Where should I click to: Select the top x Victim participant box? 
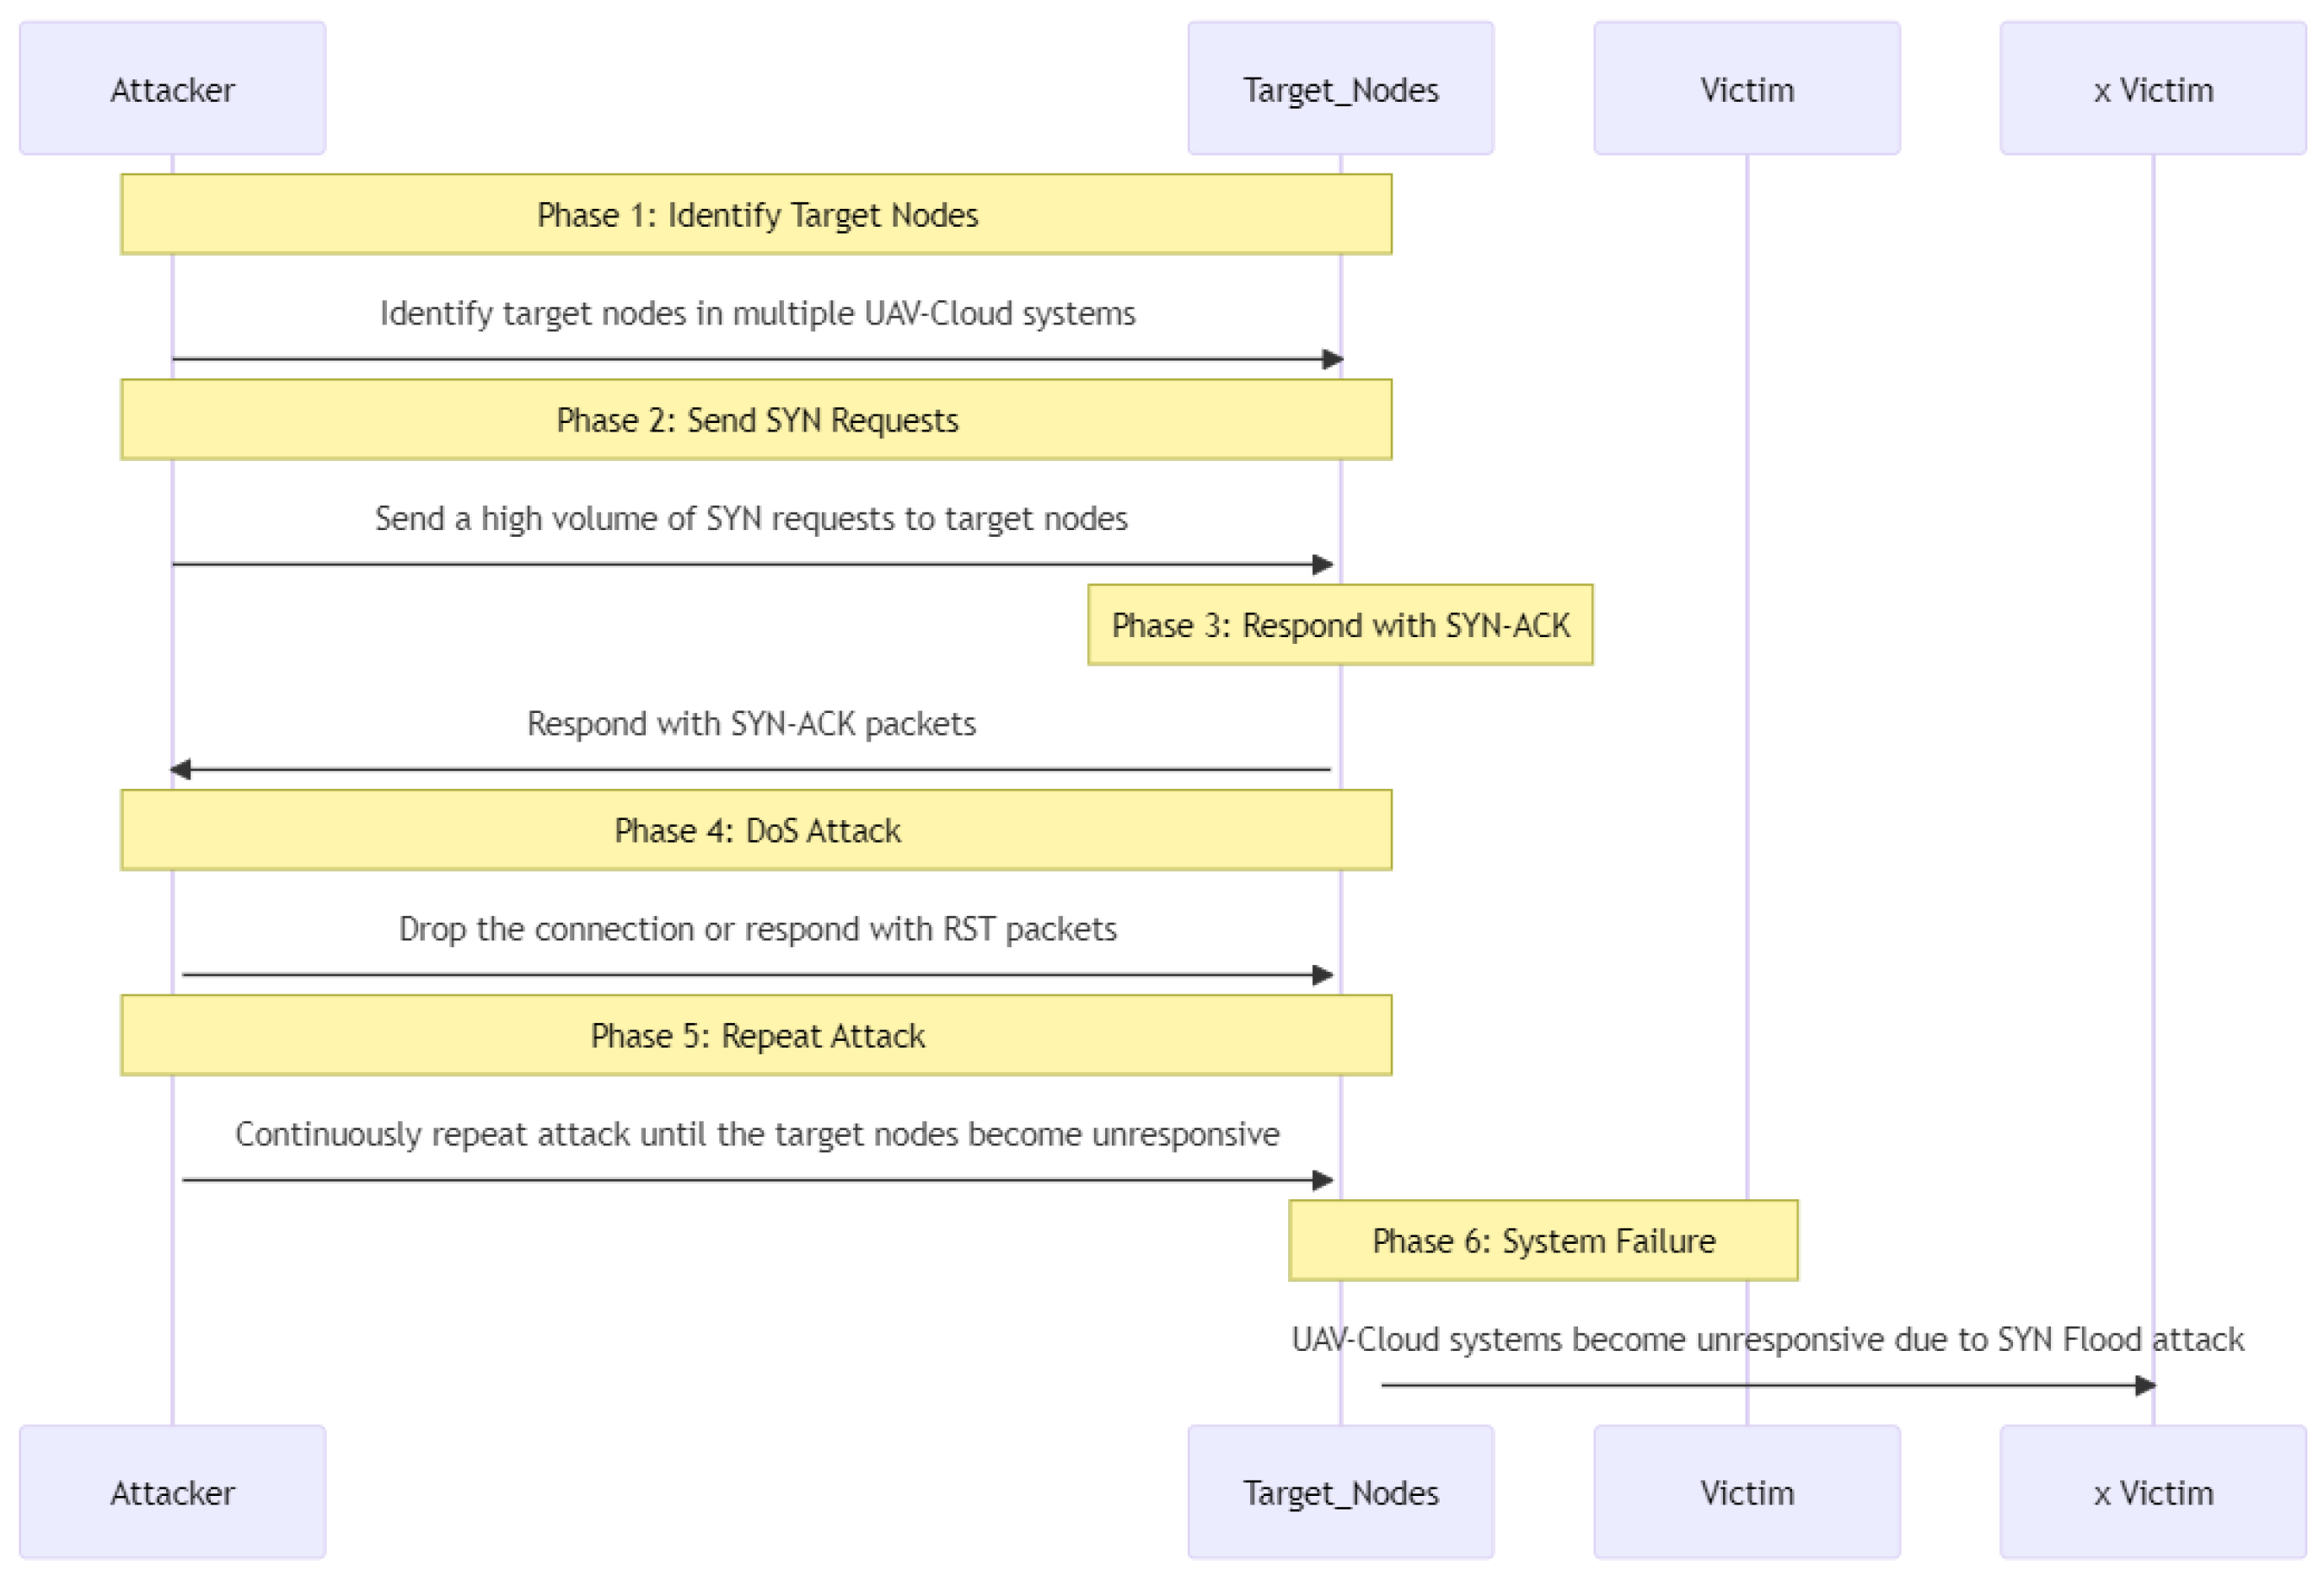pyautogui.click(x=2152, y=89)
